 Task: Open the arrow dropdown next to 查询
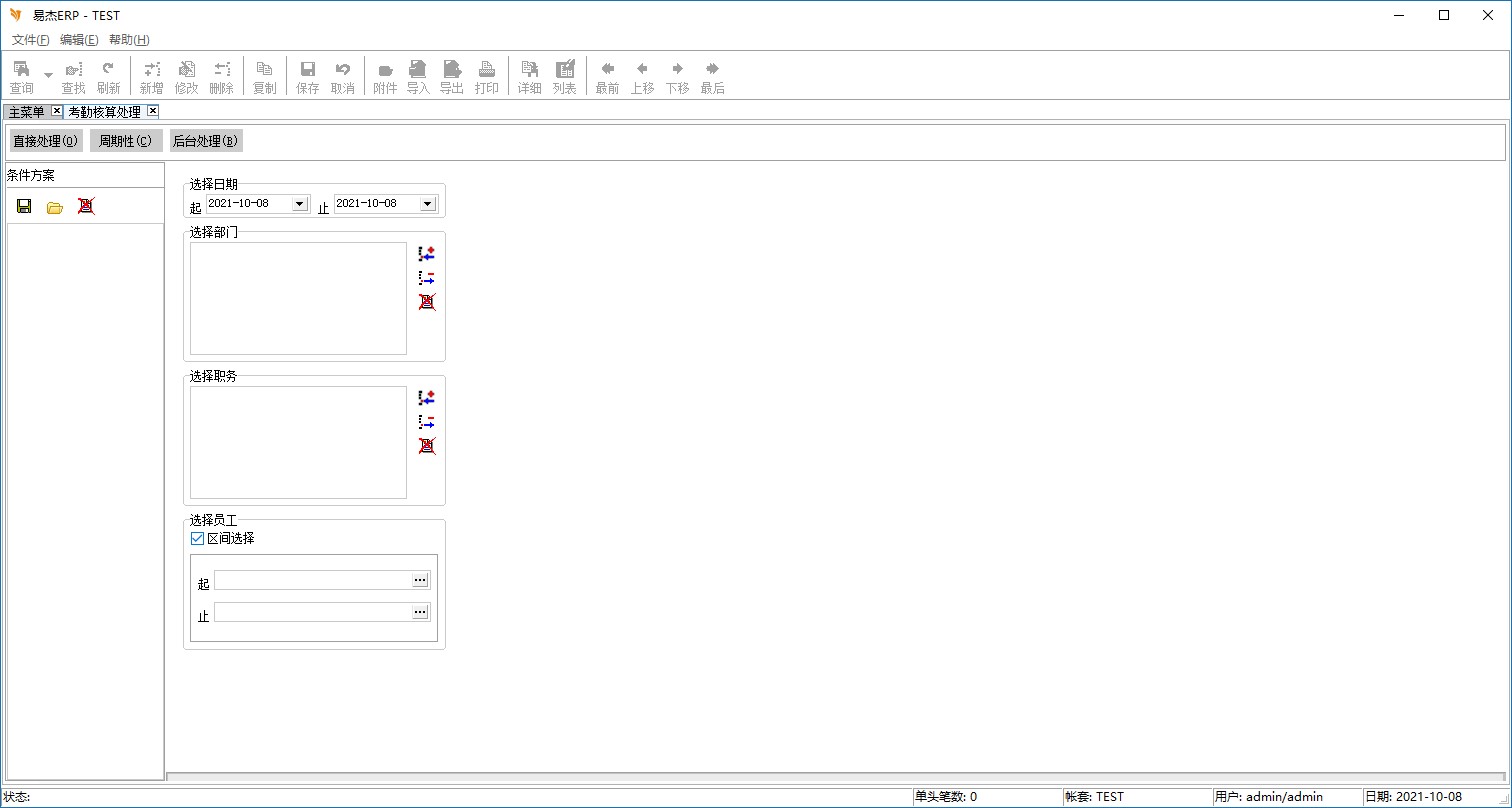[x=48, y=76]
